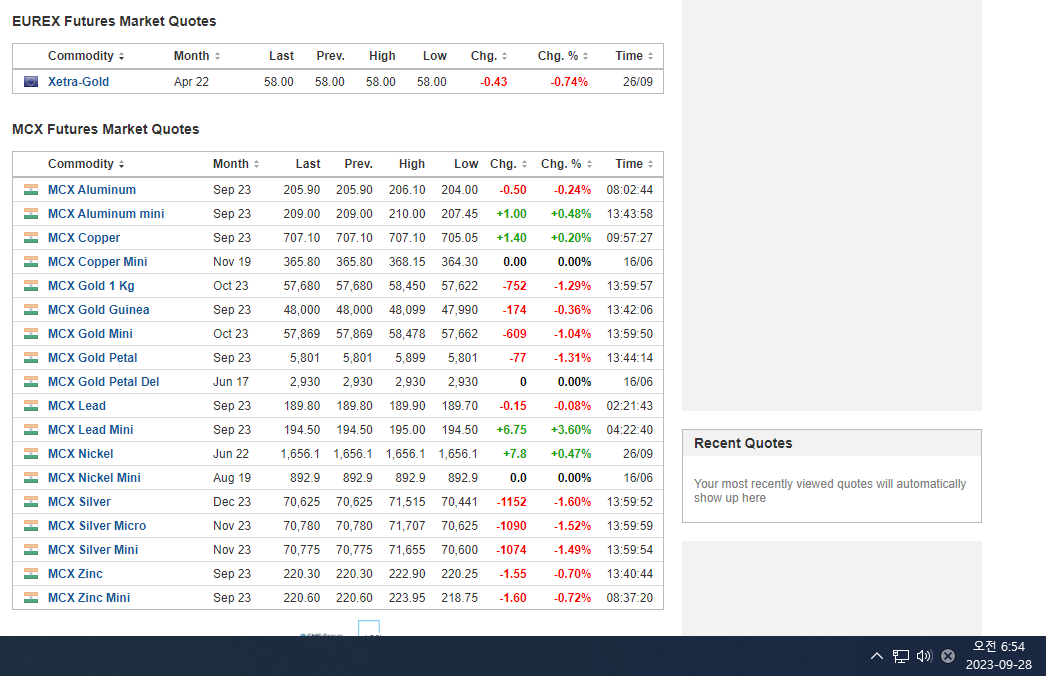
Task: Click the 58,478 high for MCX Gold Mini
Action: (x=407, y=334)
